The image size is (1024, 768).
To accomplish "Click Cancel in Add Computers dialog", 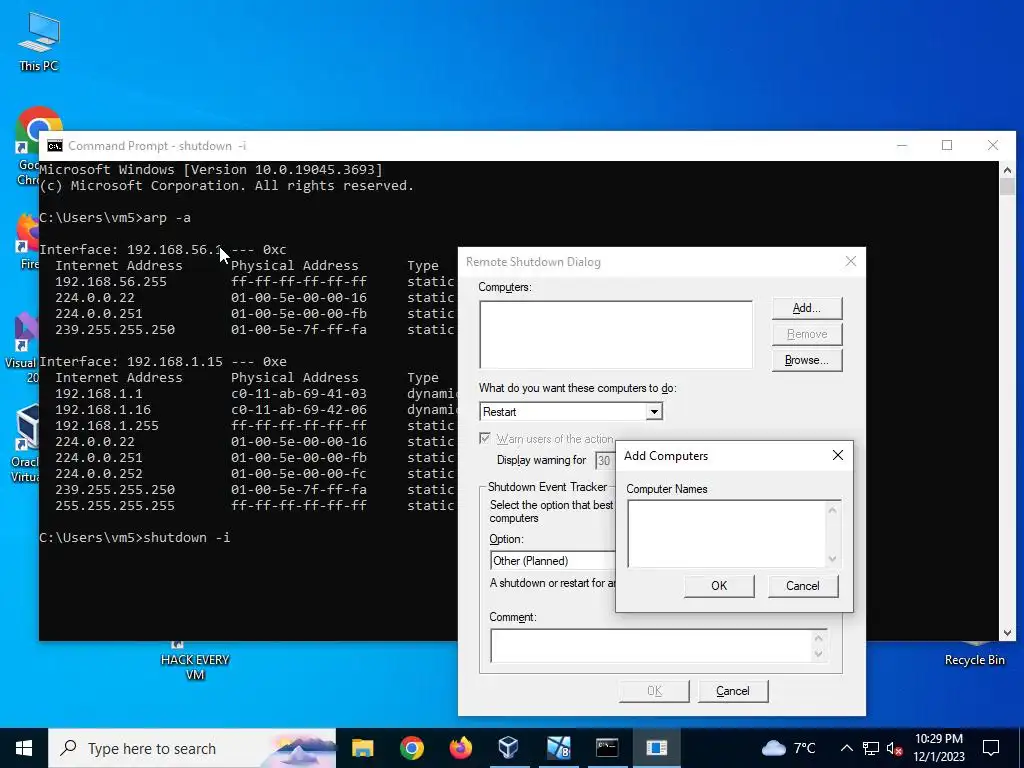I will tap(803, 586).
